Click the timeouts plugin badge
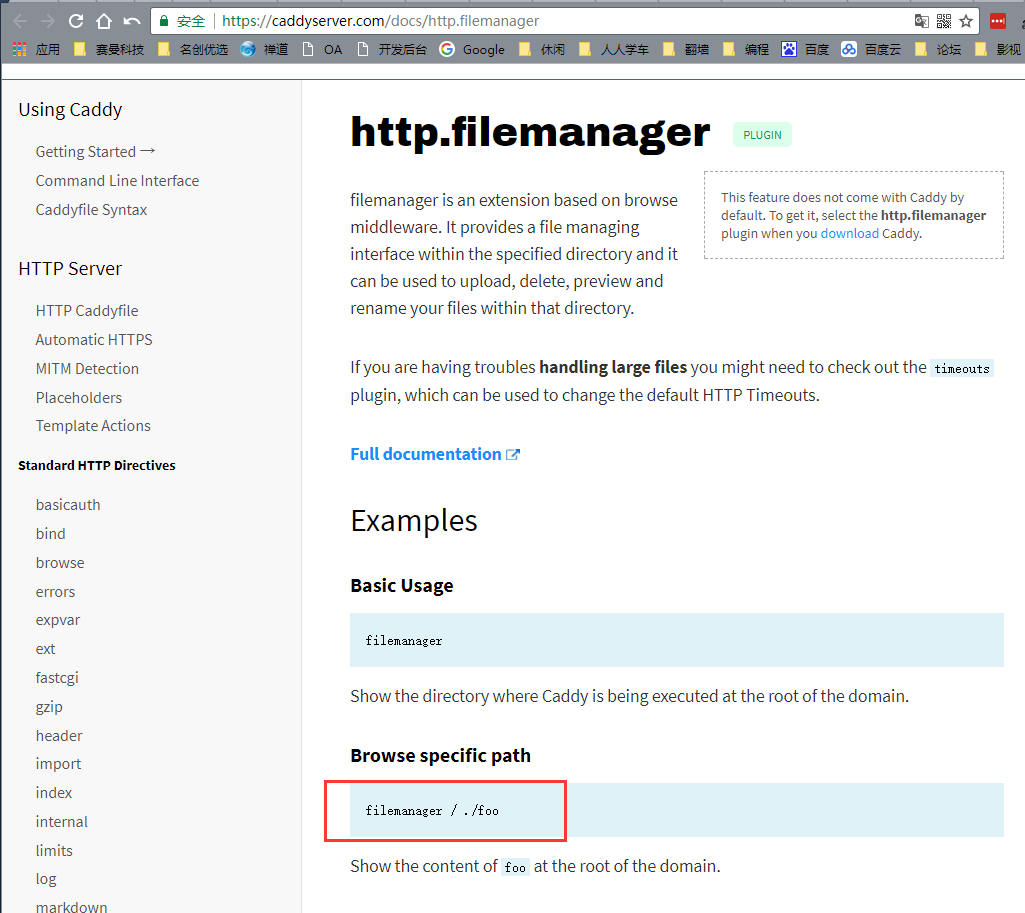 pos(960,368)
